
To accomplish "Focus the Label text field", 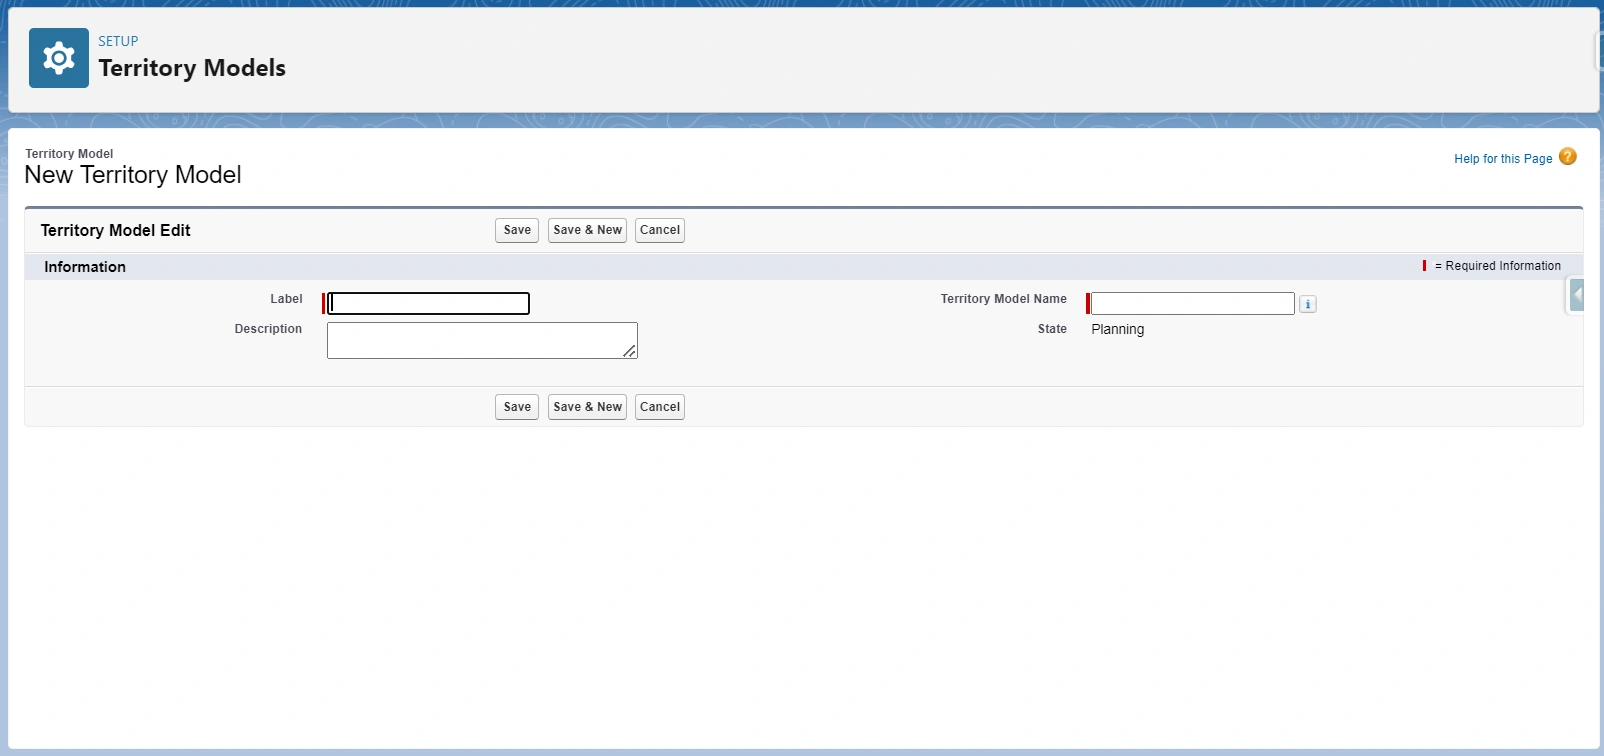I will point(429,303).
